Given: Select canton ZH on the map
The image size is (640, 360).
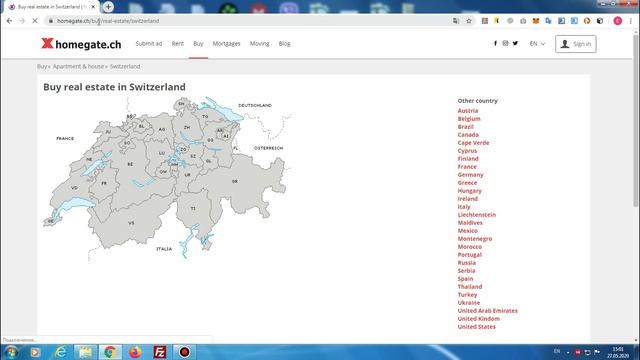Looking at the screenshot, I should point(187,127).
